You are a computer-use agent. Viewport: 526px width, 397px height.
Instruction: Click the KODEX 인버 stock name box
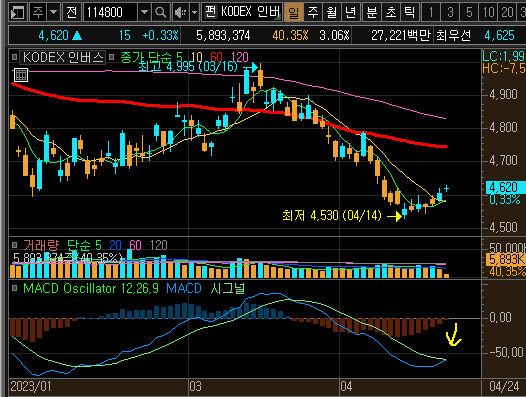pos(242,13)
